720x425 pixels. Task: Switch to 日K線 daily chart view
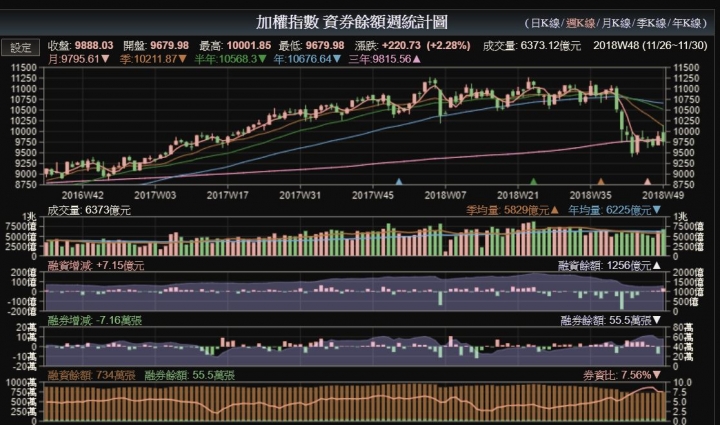[546, 23]
